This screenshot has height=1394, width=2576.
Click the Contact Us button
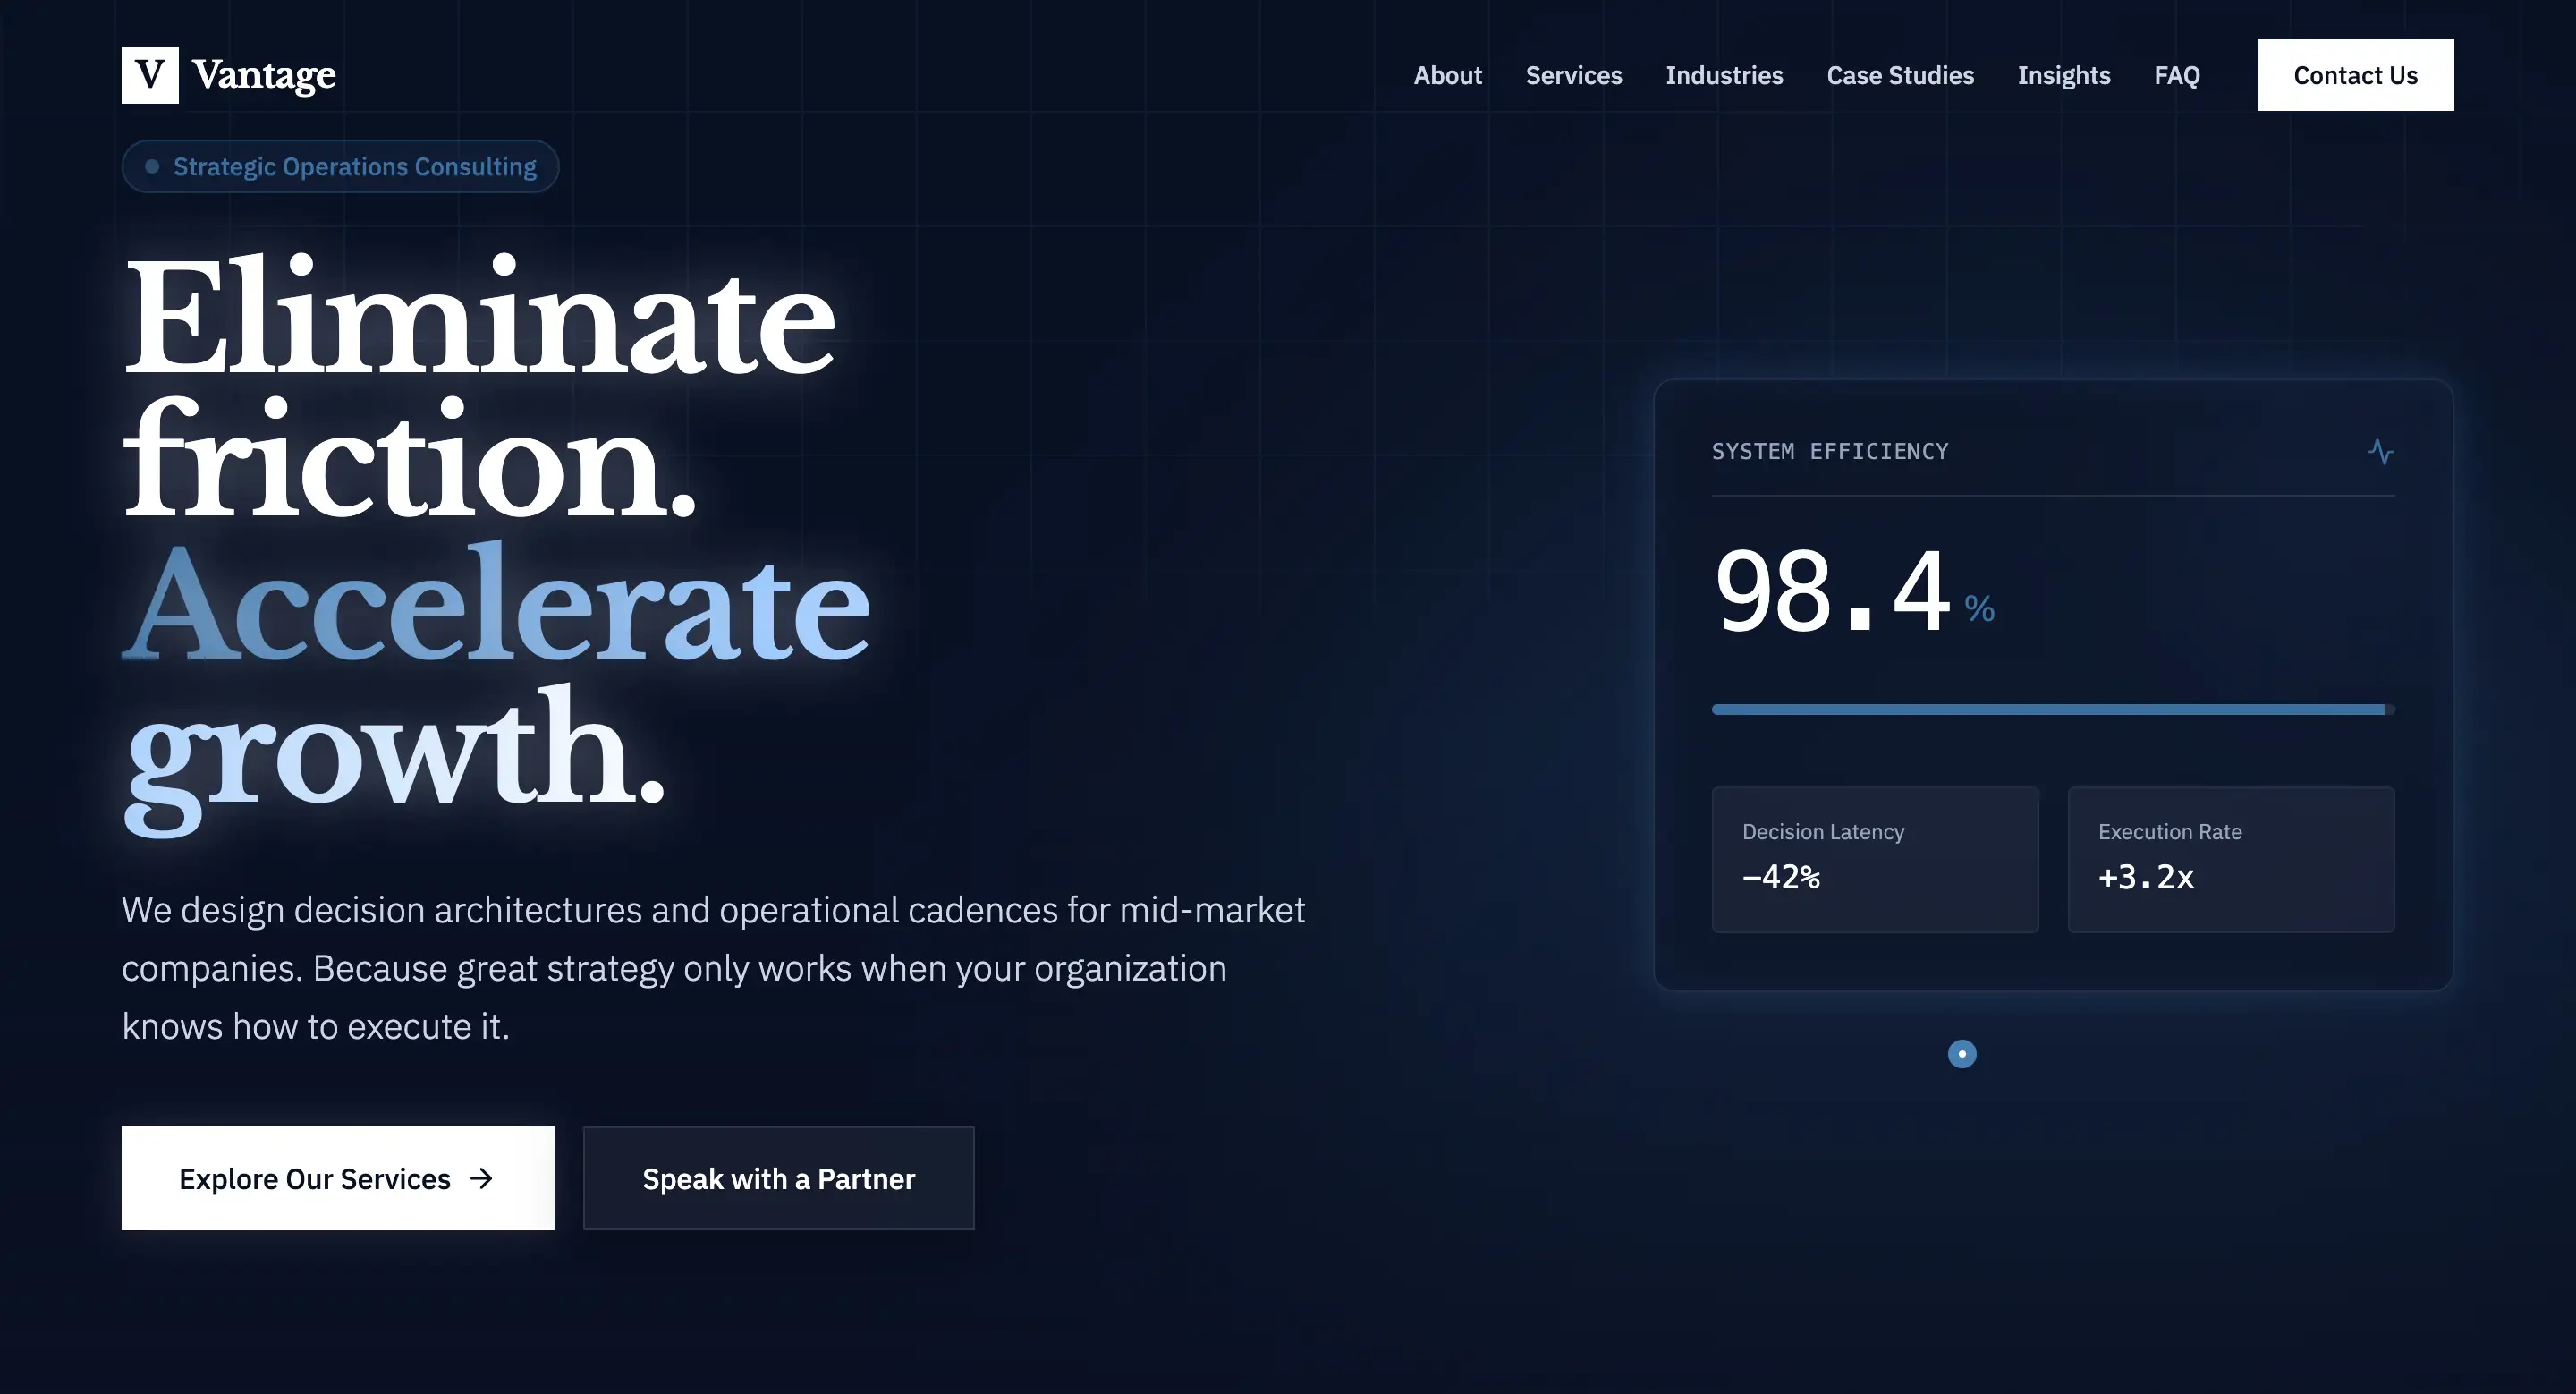coord(2355,75)
